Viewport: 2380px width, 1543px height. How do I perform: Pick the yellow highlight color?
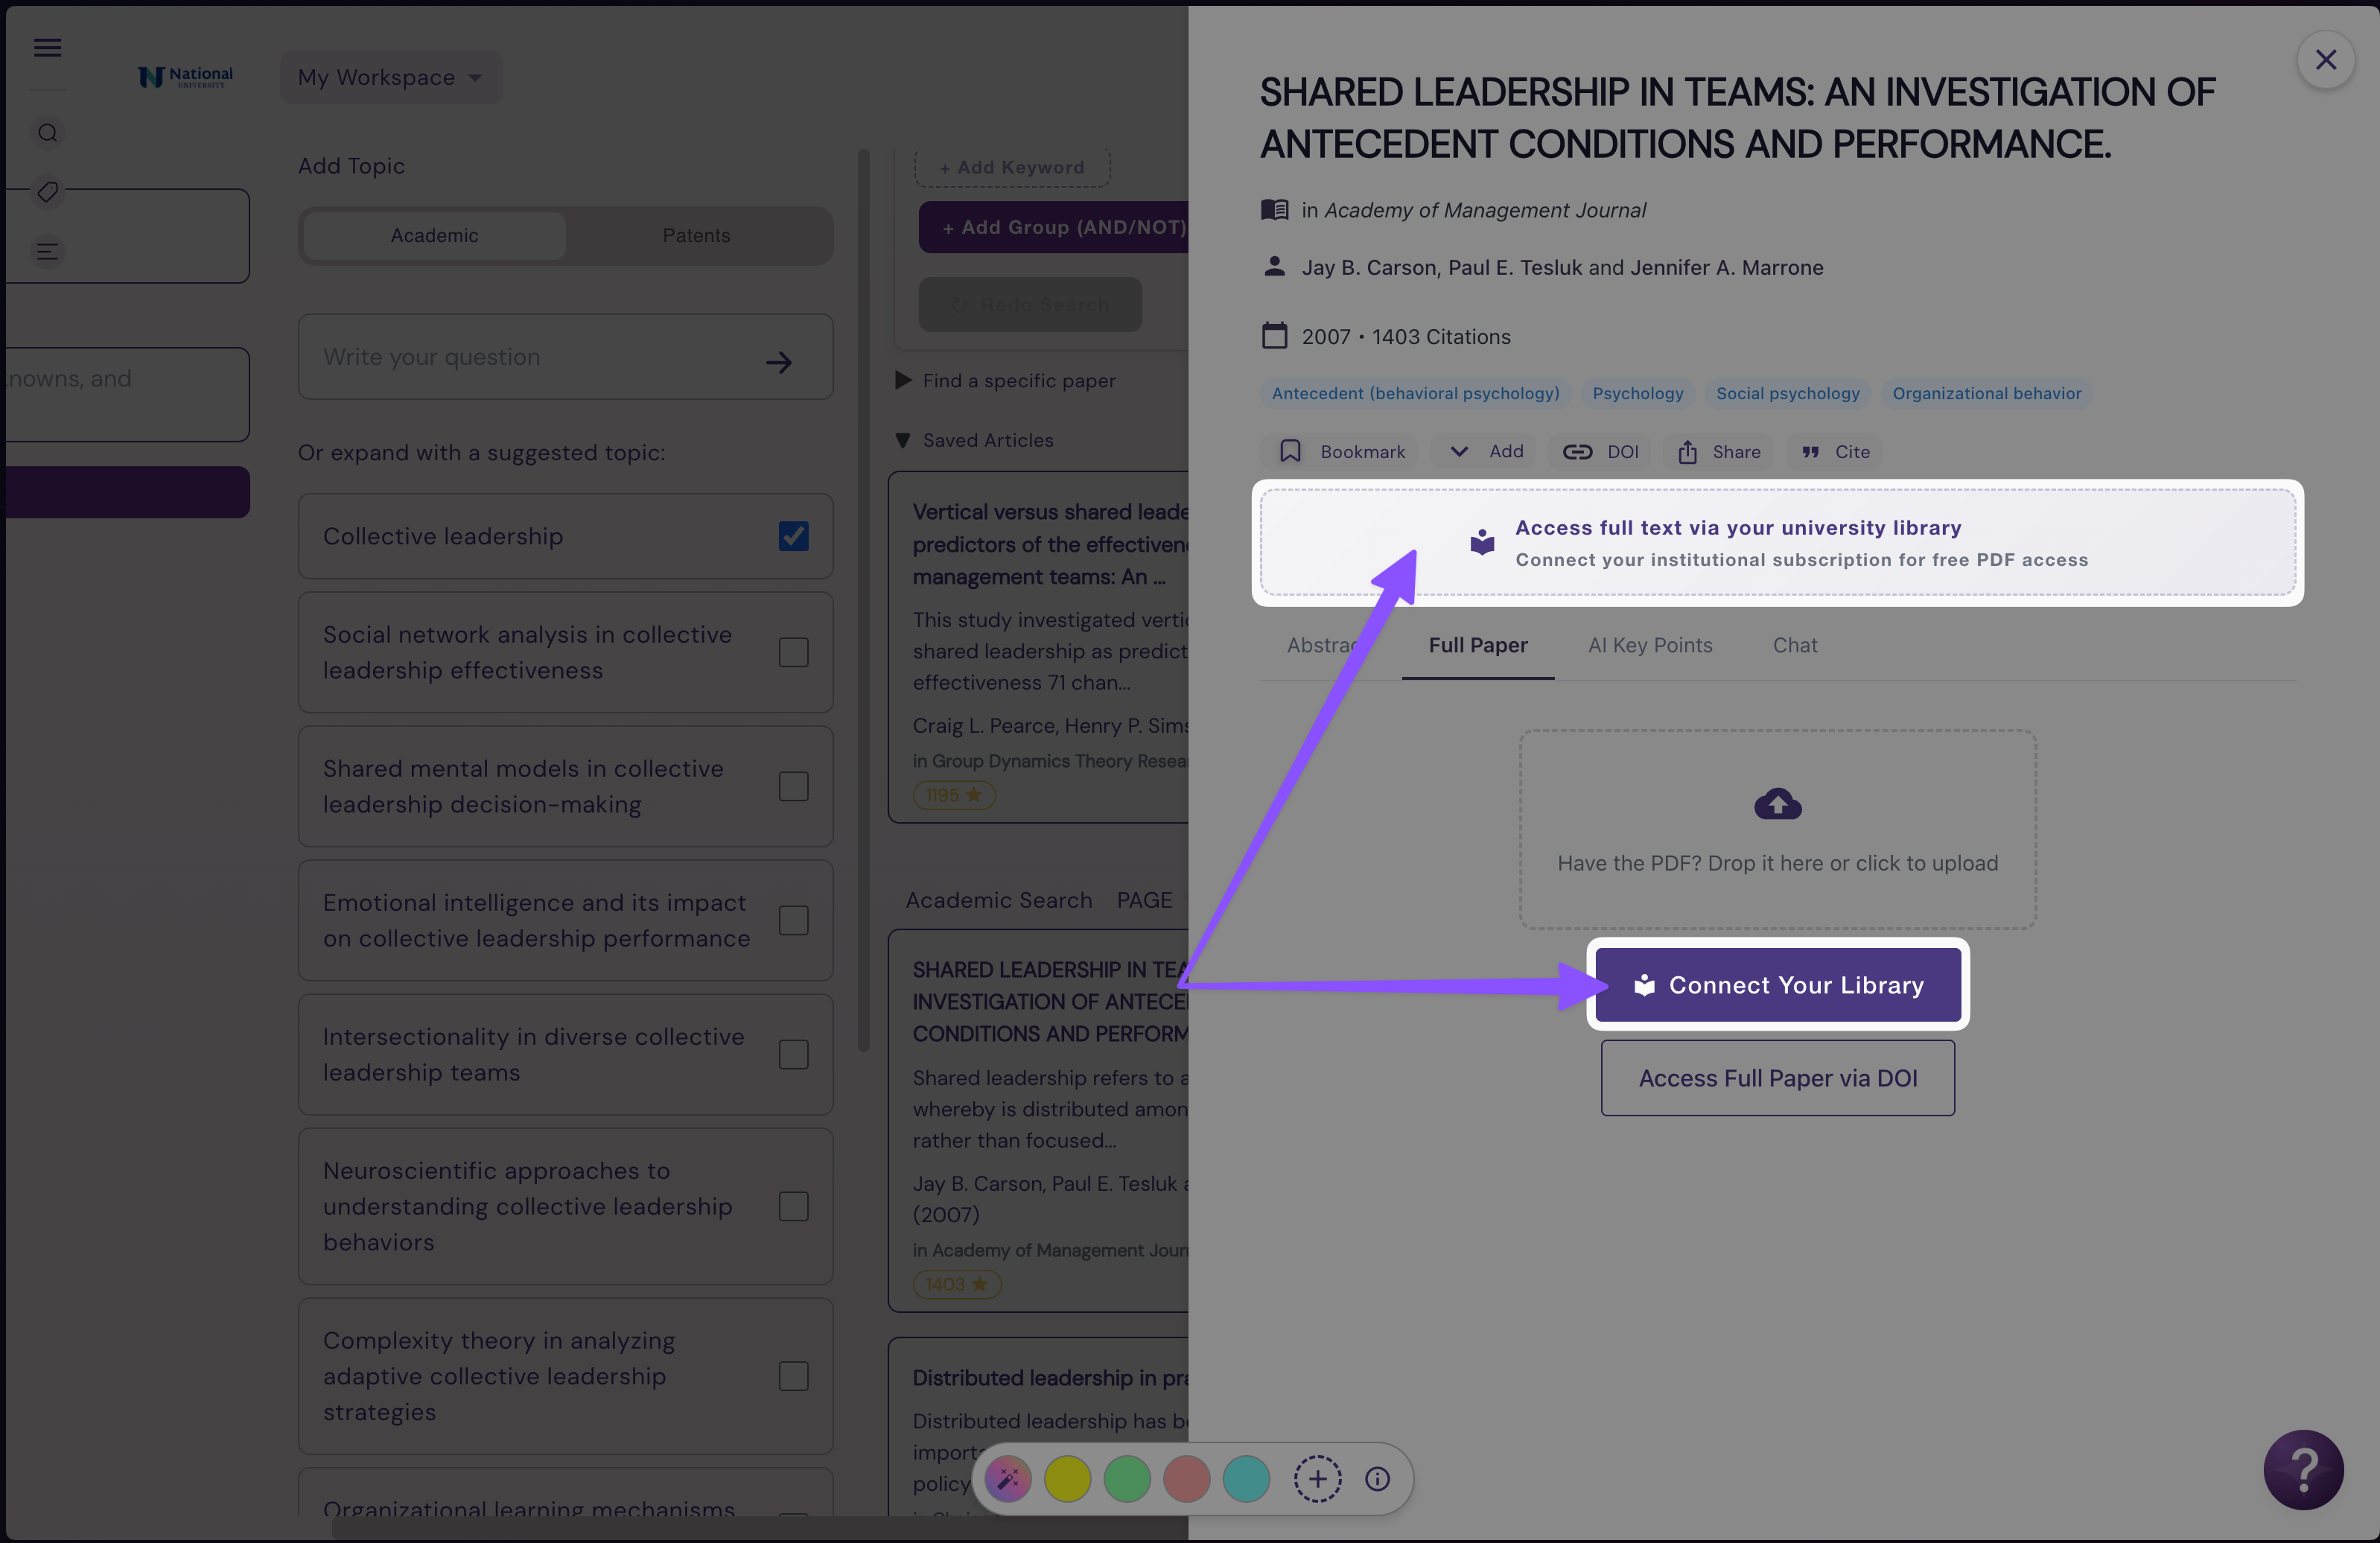[x=1067, y=1479]
